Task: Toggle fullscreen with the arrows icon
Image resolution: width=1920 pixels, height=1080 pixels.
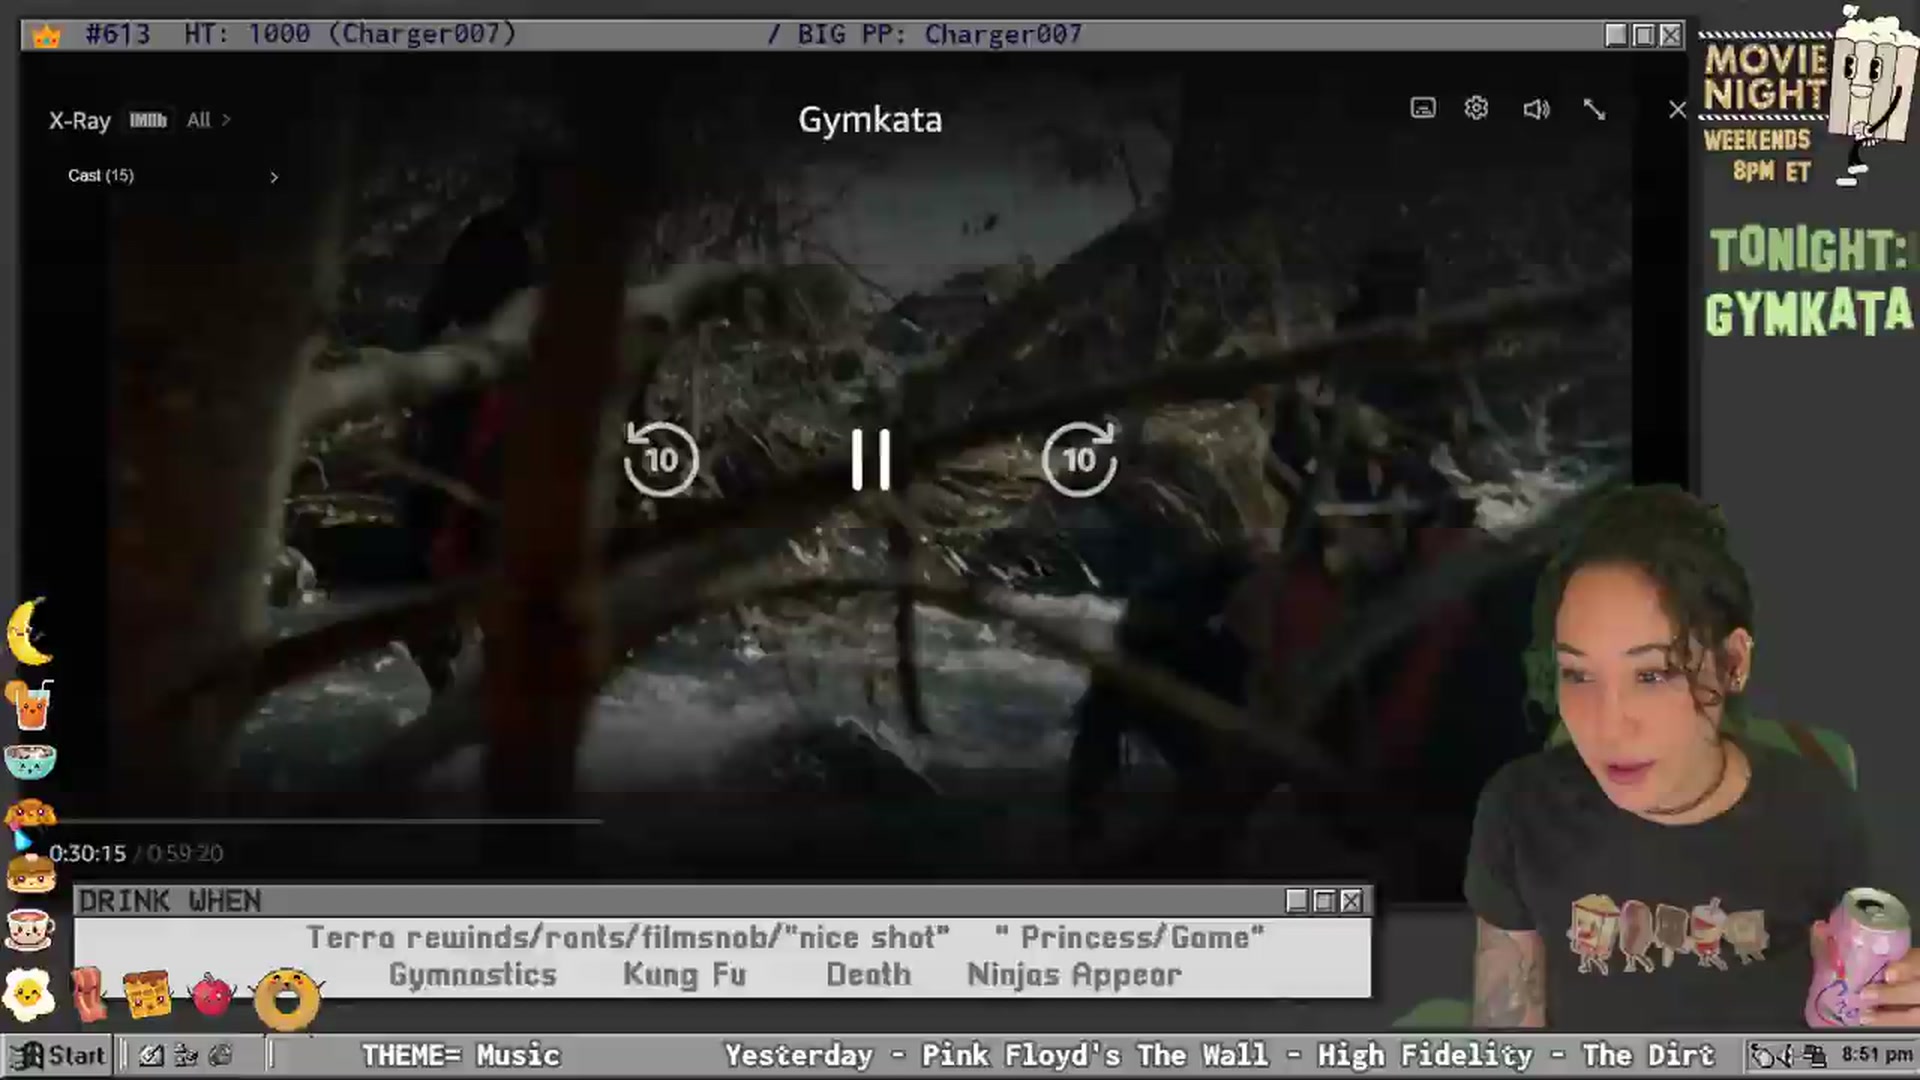Action: tap(1594, 109)
